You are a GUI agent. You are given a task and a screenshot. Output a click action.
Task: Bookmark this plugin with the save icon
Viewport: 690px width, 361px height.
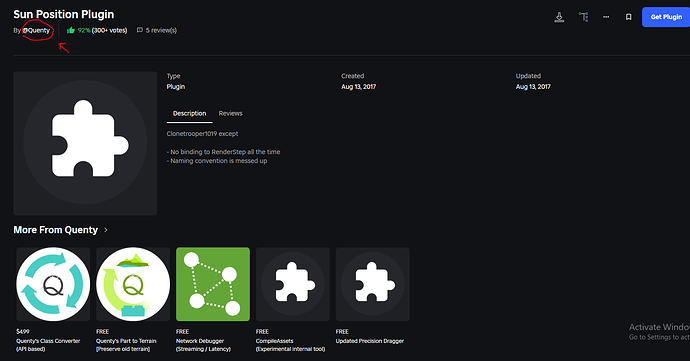click(x=628, y=17)
